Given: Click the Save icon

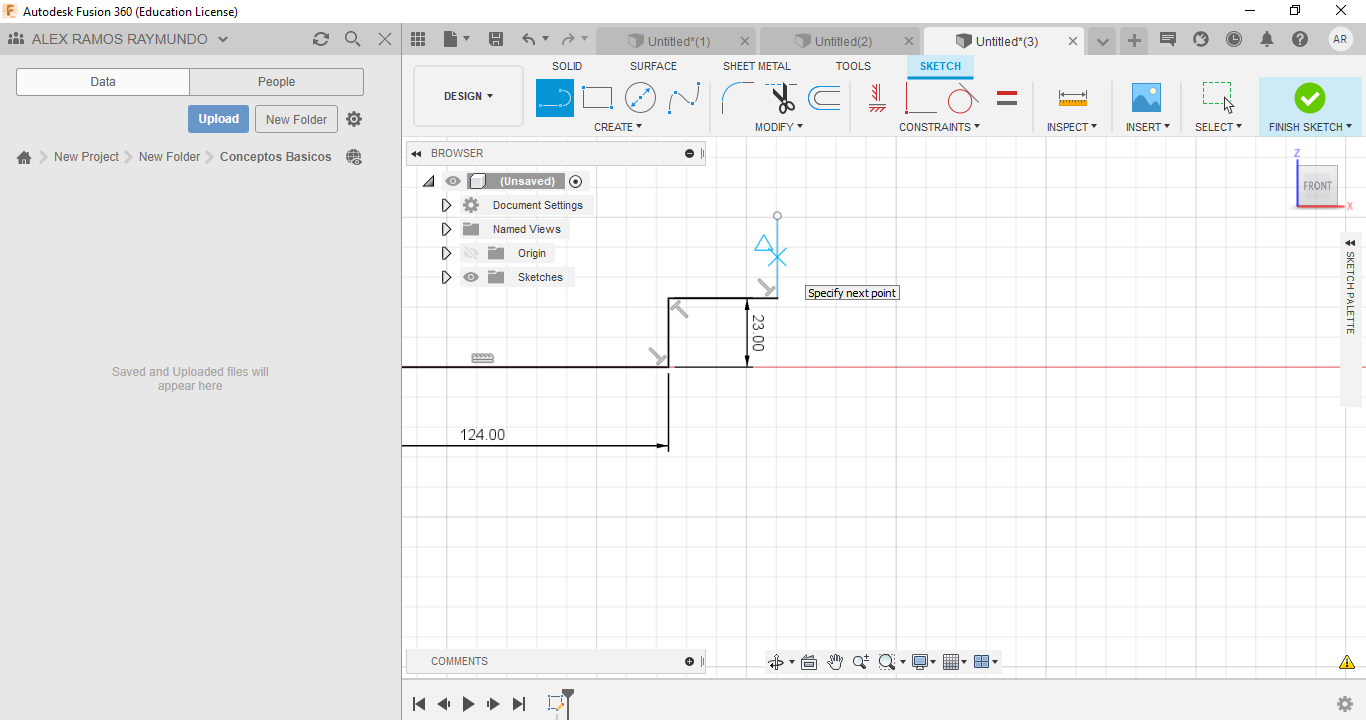Looking at the screenshot, I should pos(495,39).
